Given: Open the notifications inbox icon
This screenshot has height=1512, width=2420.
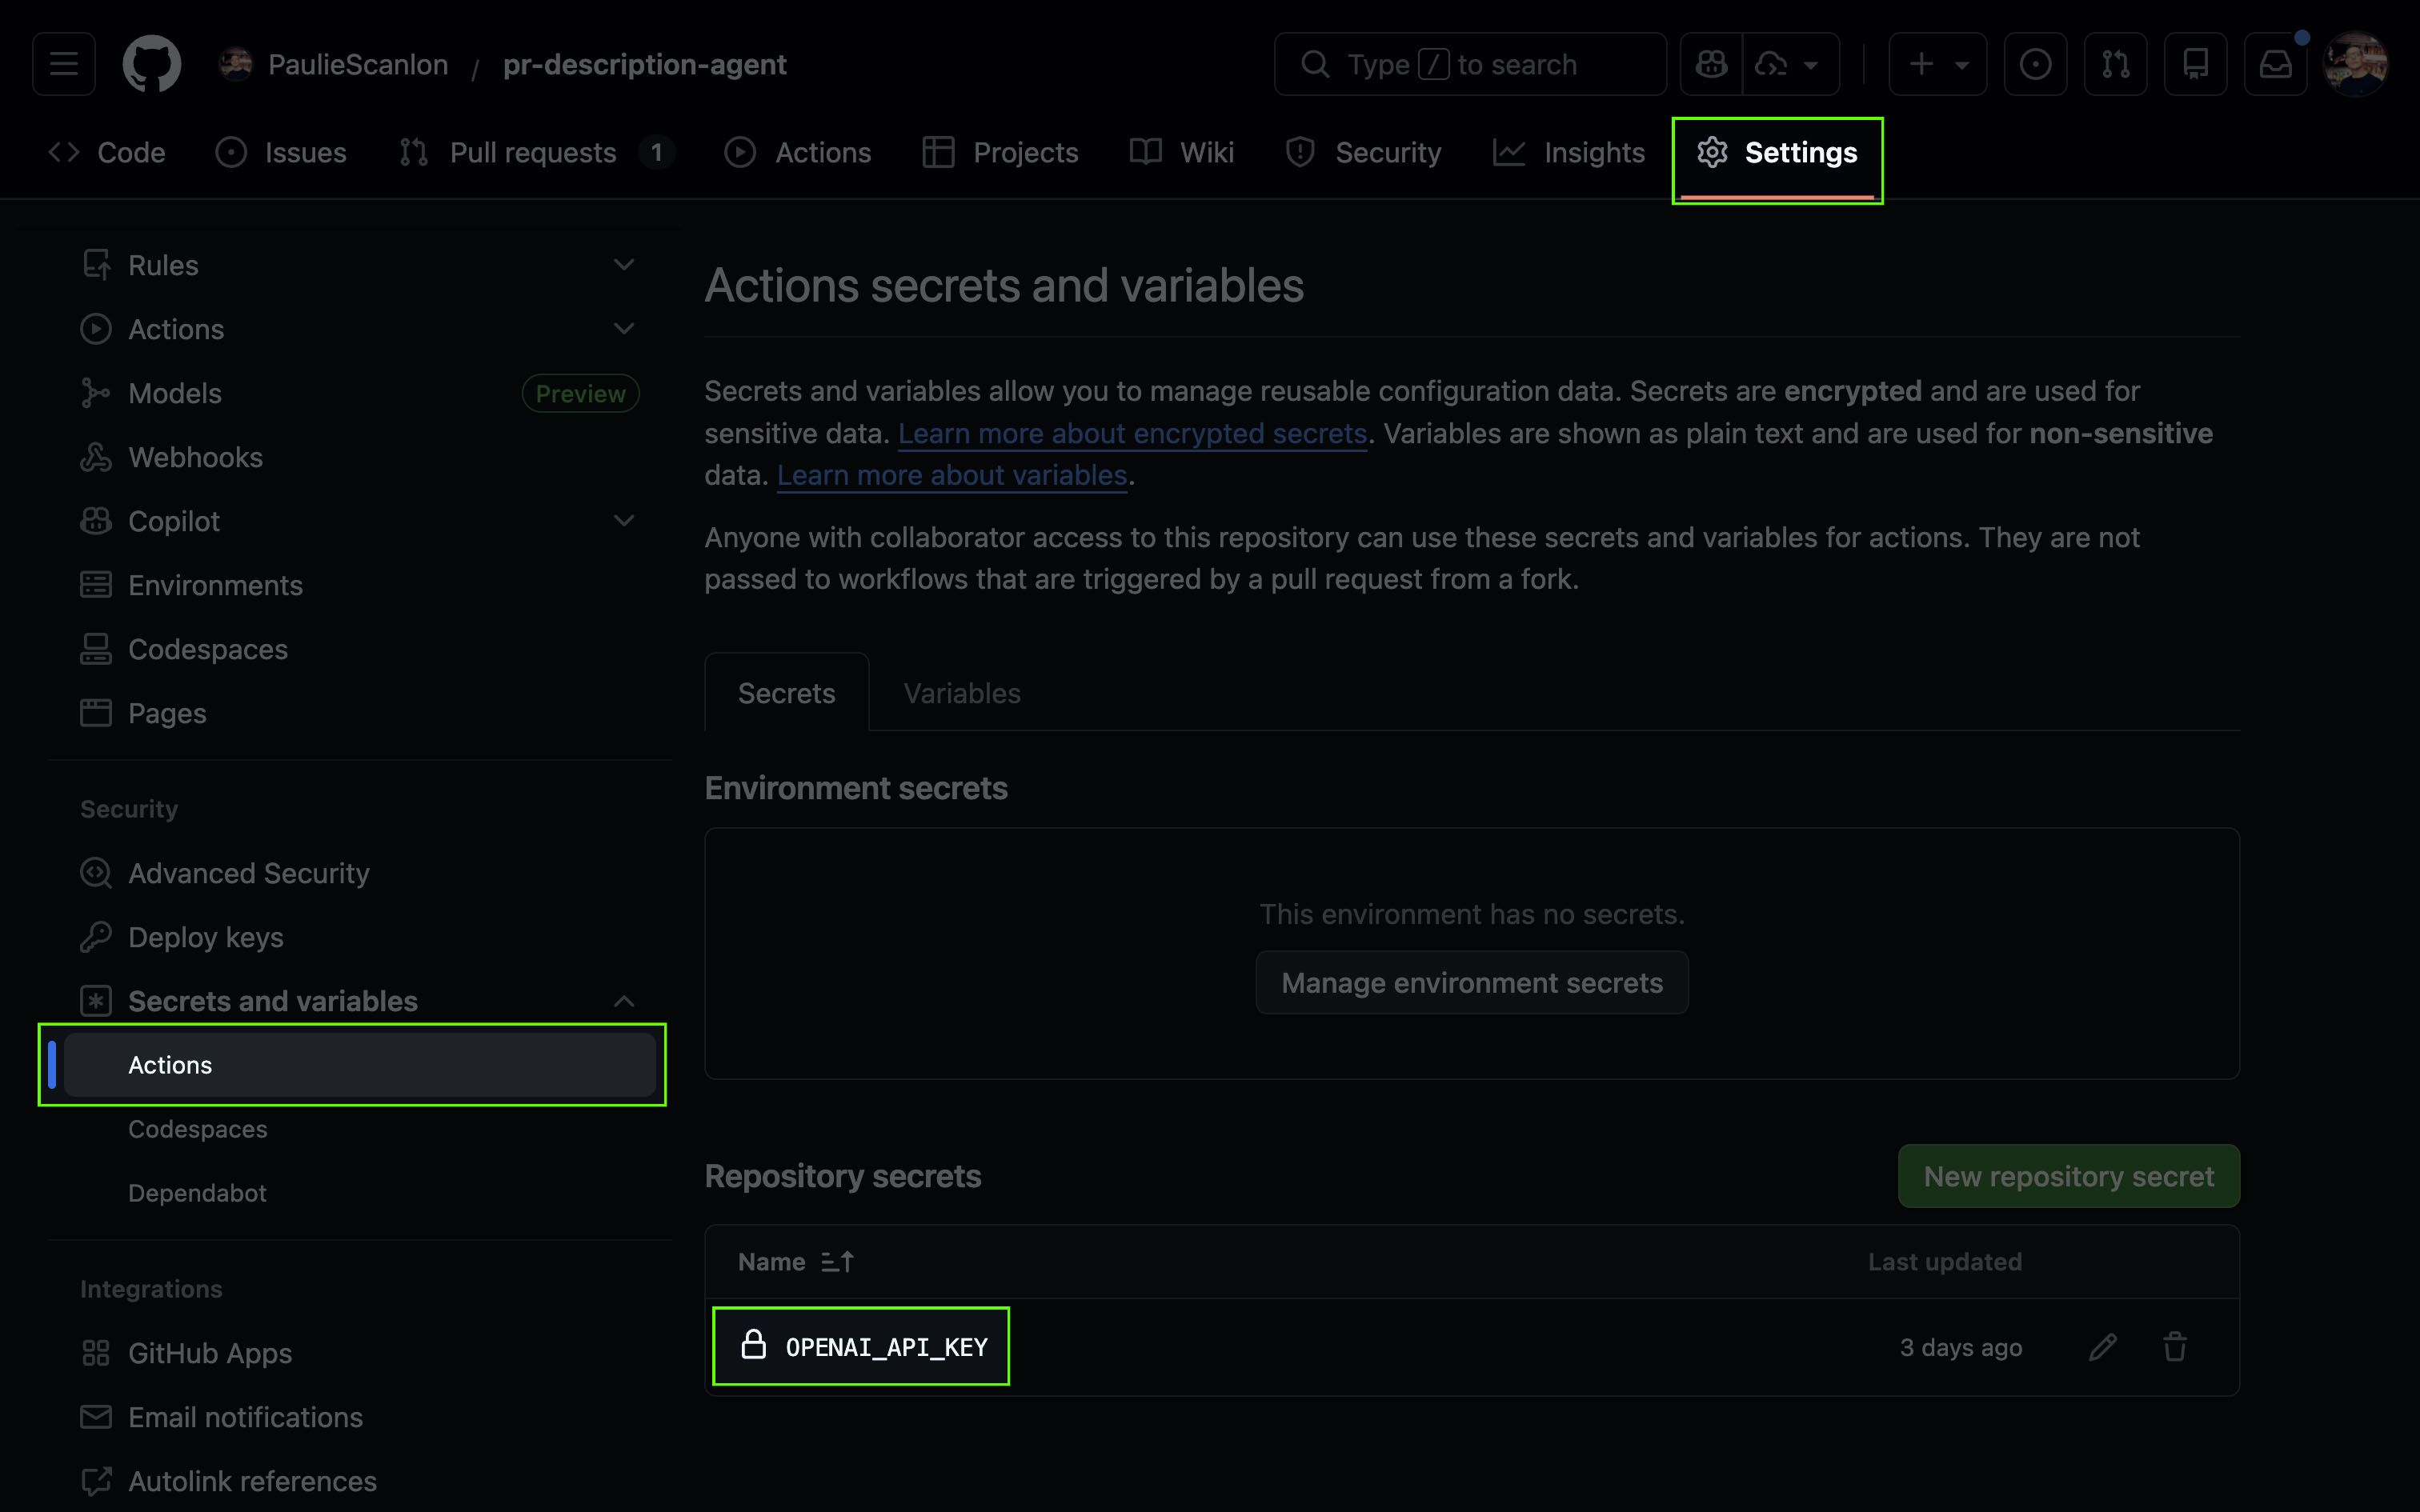Looking at the screenshot, I should pyautogui.click(x=2276, y=63).
